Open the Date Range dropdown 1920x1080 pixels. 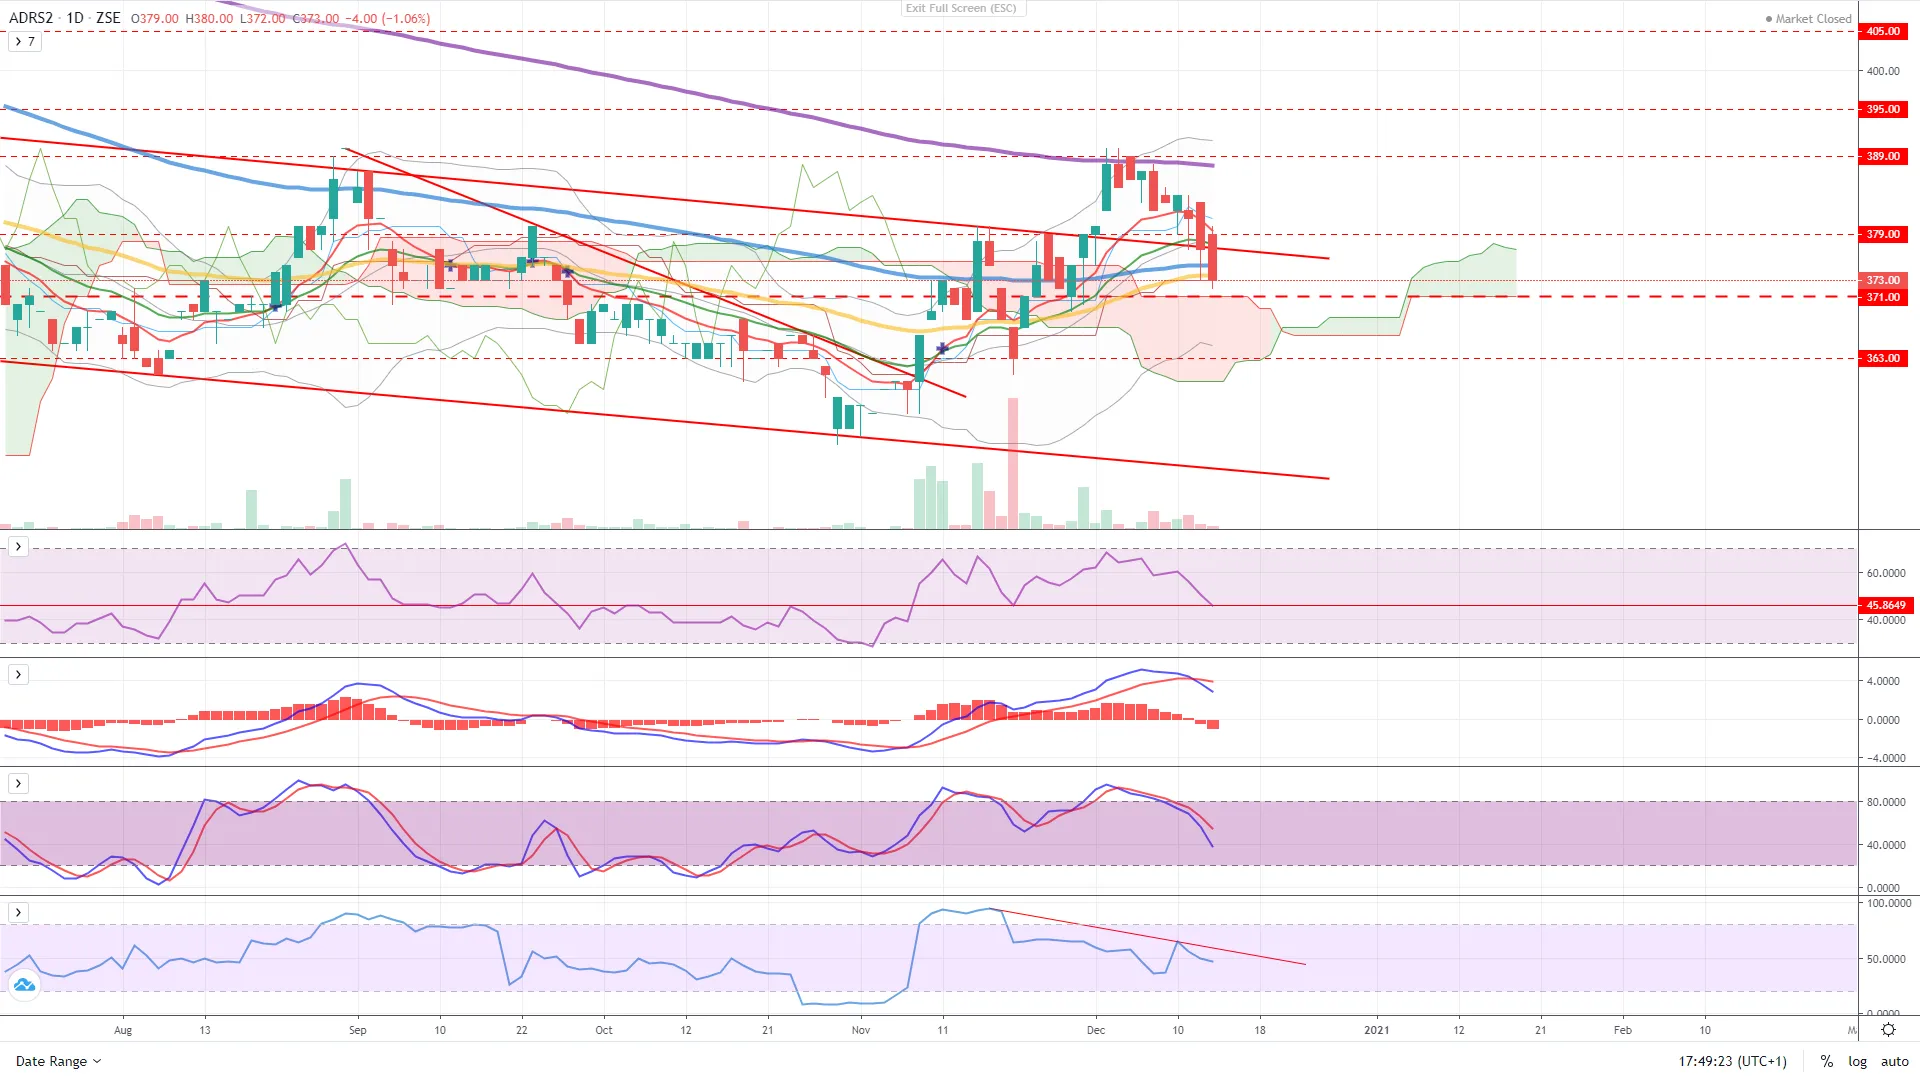pos(58,1061)
